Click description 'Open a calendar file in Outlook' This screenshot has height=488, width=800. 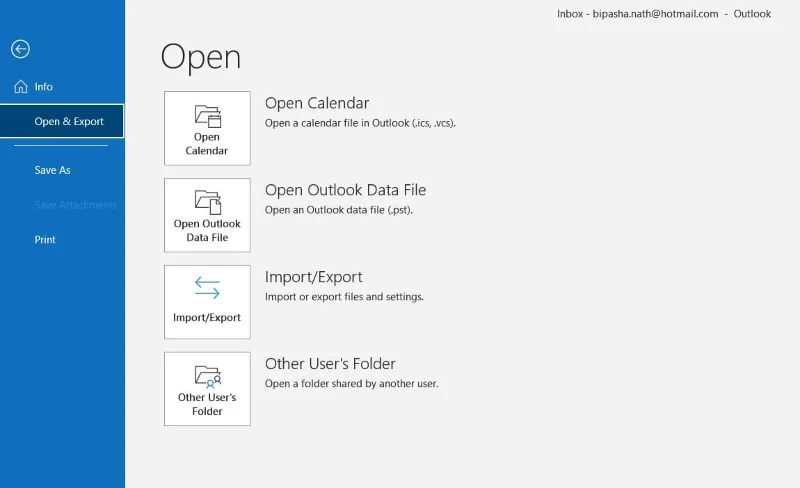tap(360, 123)
